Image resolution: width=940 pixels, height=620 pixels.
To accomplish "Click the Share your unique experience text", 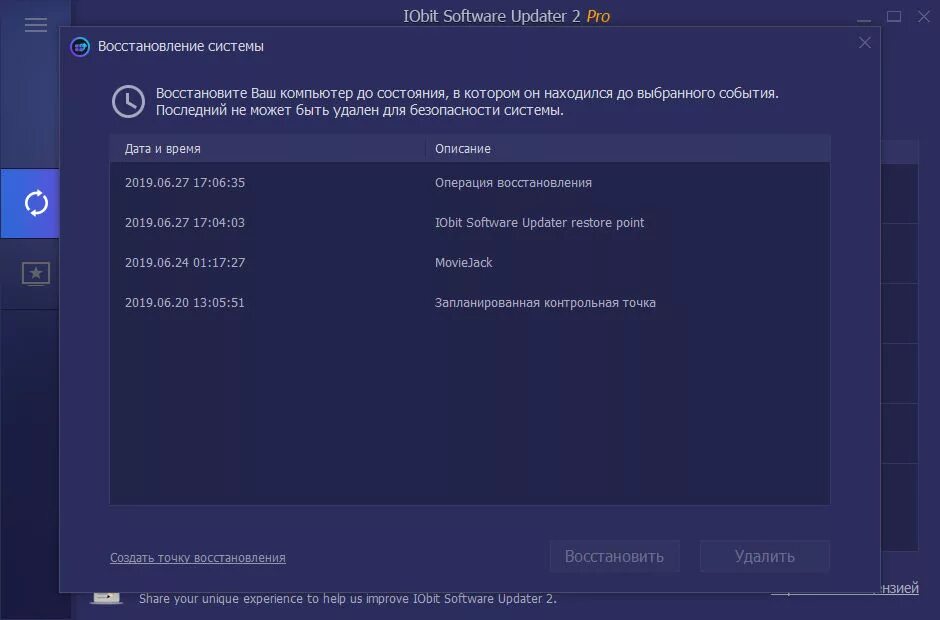I will 348,598.
